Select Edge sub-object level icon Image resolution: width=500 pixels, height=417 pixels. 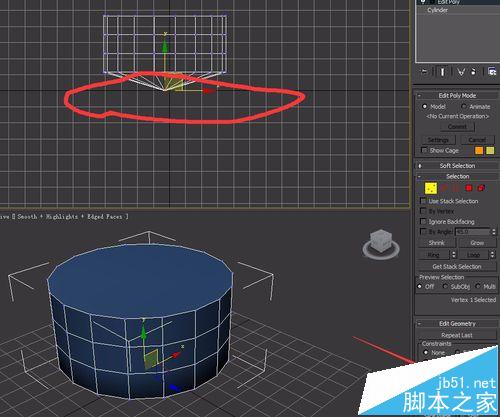444,188
